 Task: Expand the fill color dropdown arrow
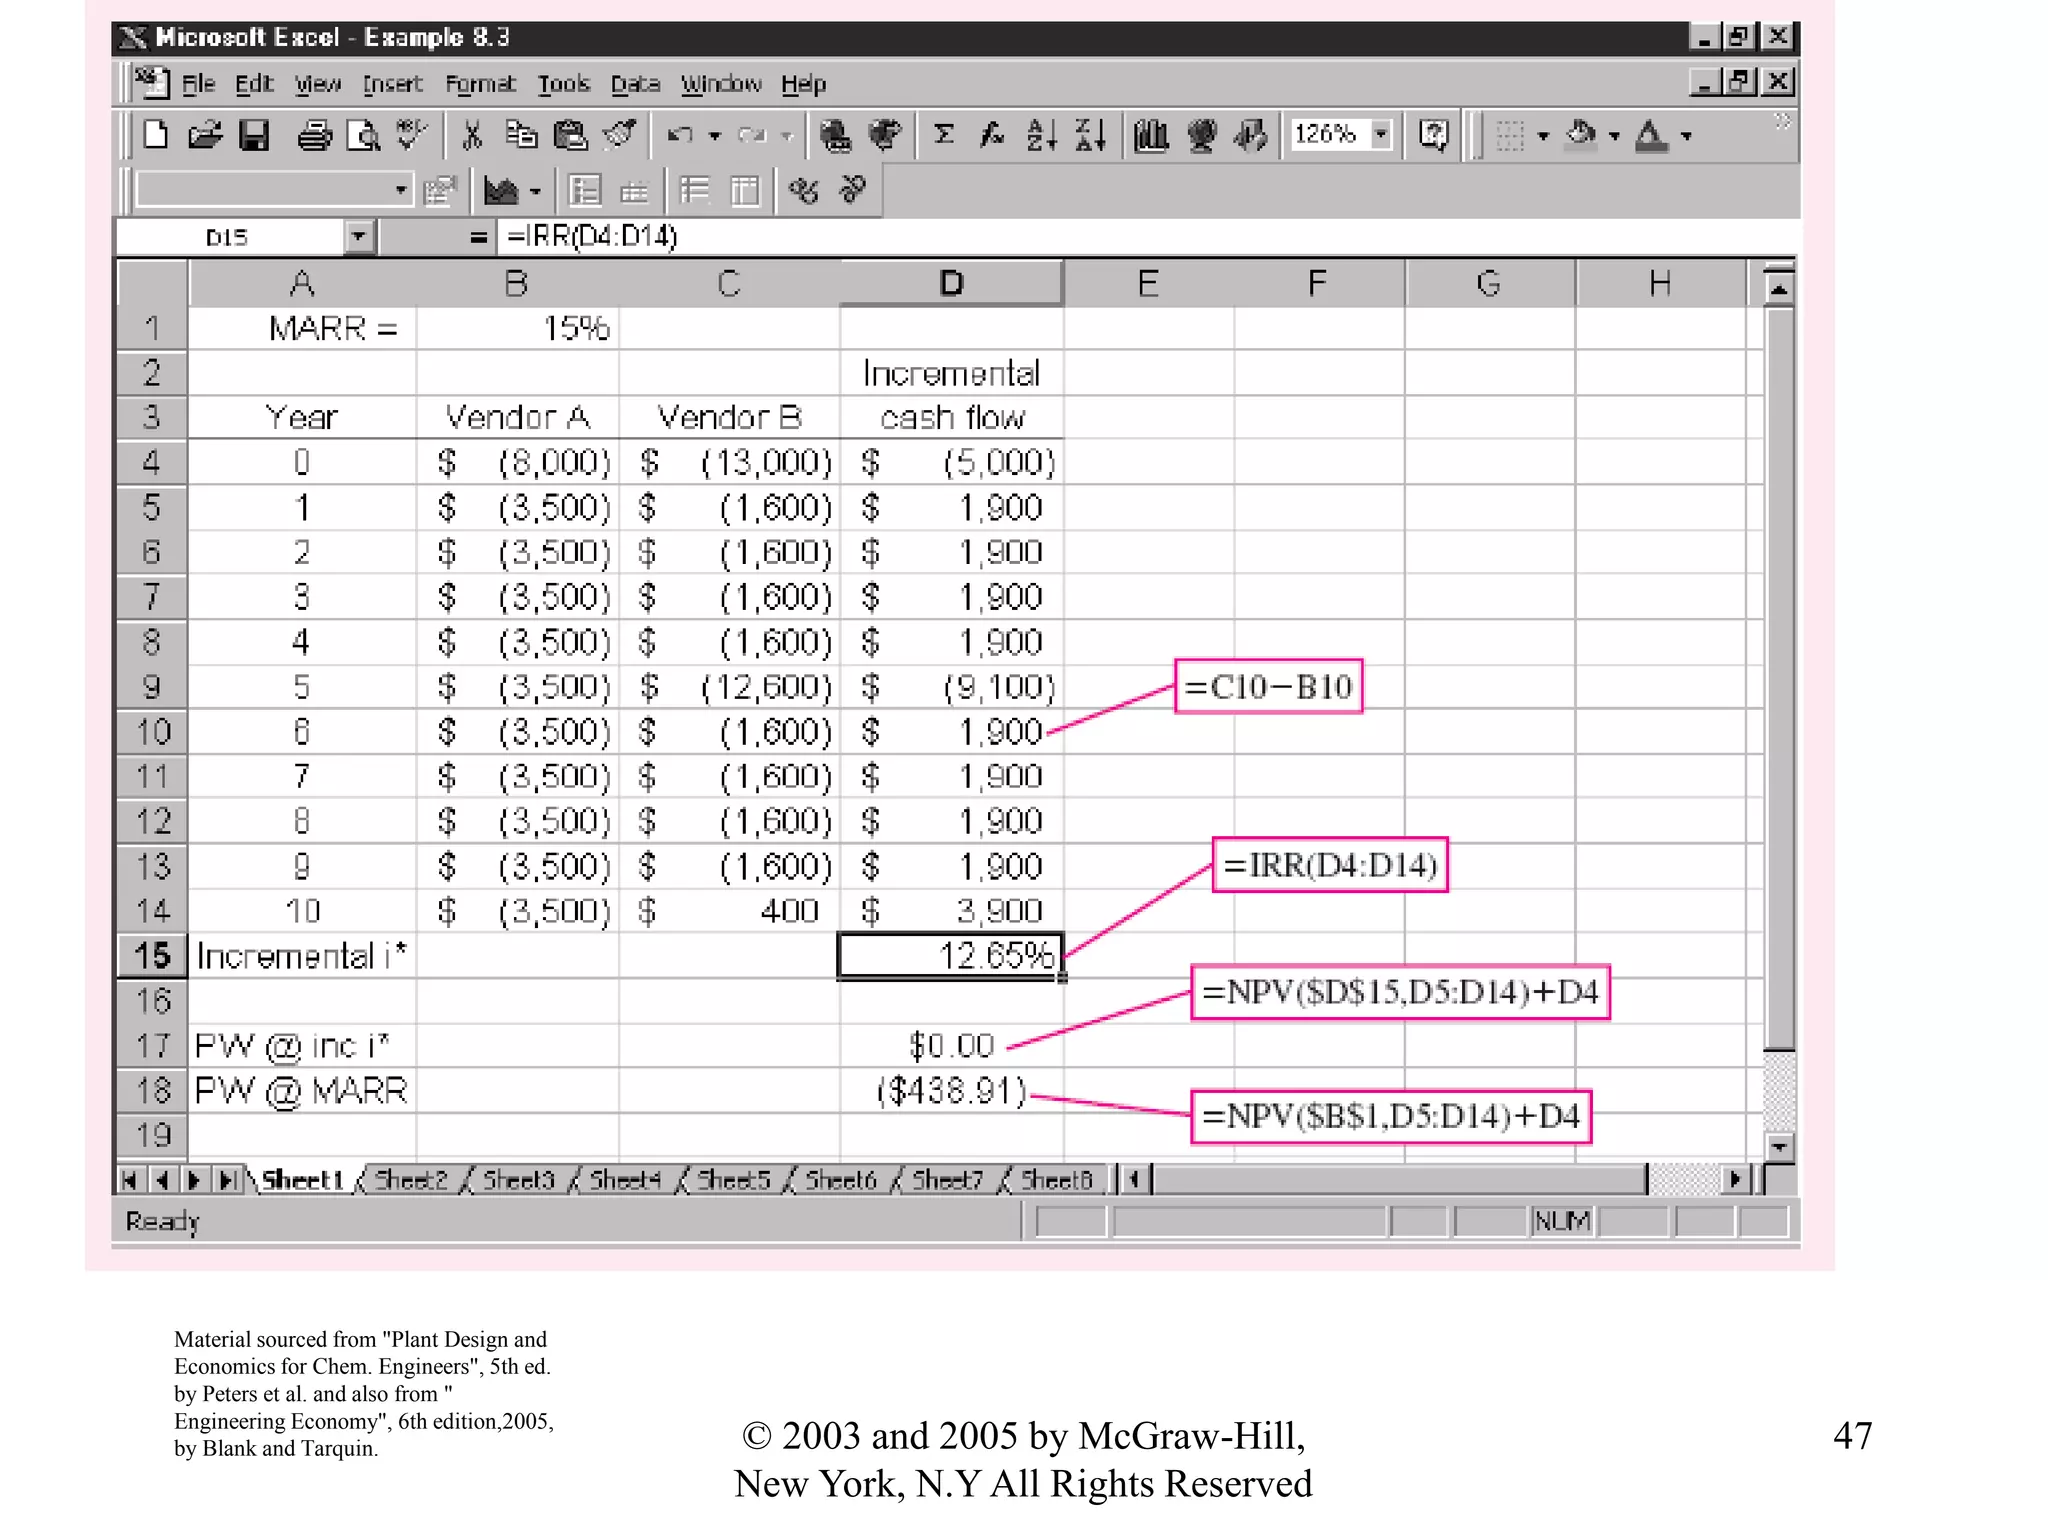(1614, 136)
